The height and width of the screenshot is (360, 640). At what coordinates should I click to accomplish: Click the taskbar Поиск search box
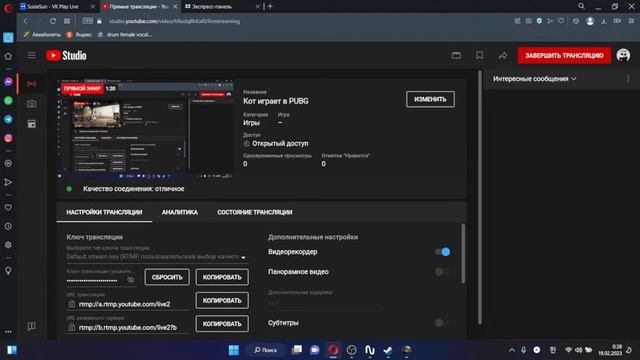[x=266, y=350]
